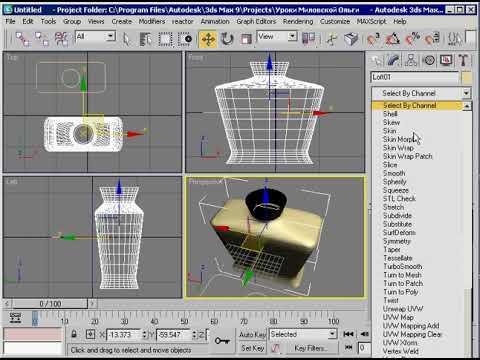
Task: Expand the Select By Channel modifier dropdown
Action: pos(466,93)
